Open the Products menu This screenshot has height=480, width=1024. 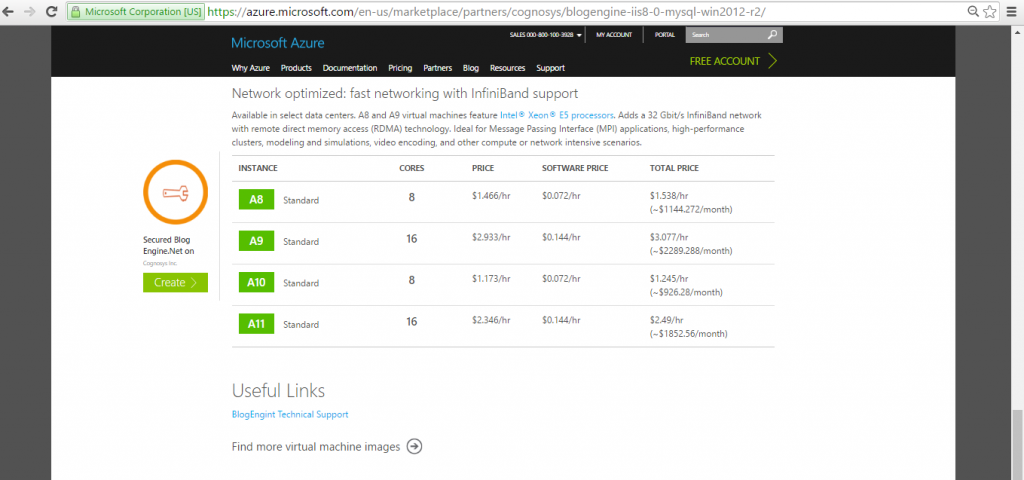296,68
